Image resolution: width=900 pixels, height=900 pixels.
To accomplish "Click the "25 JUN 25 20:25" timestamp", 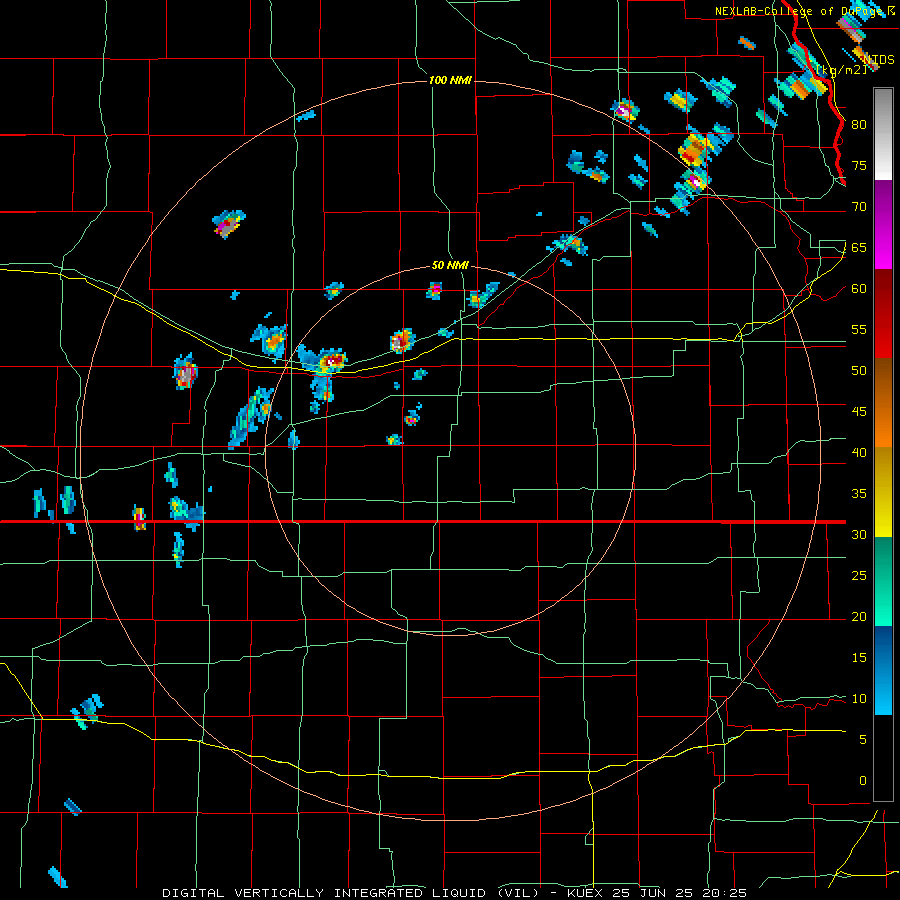I will (679, 893).
